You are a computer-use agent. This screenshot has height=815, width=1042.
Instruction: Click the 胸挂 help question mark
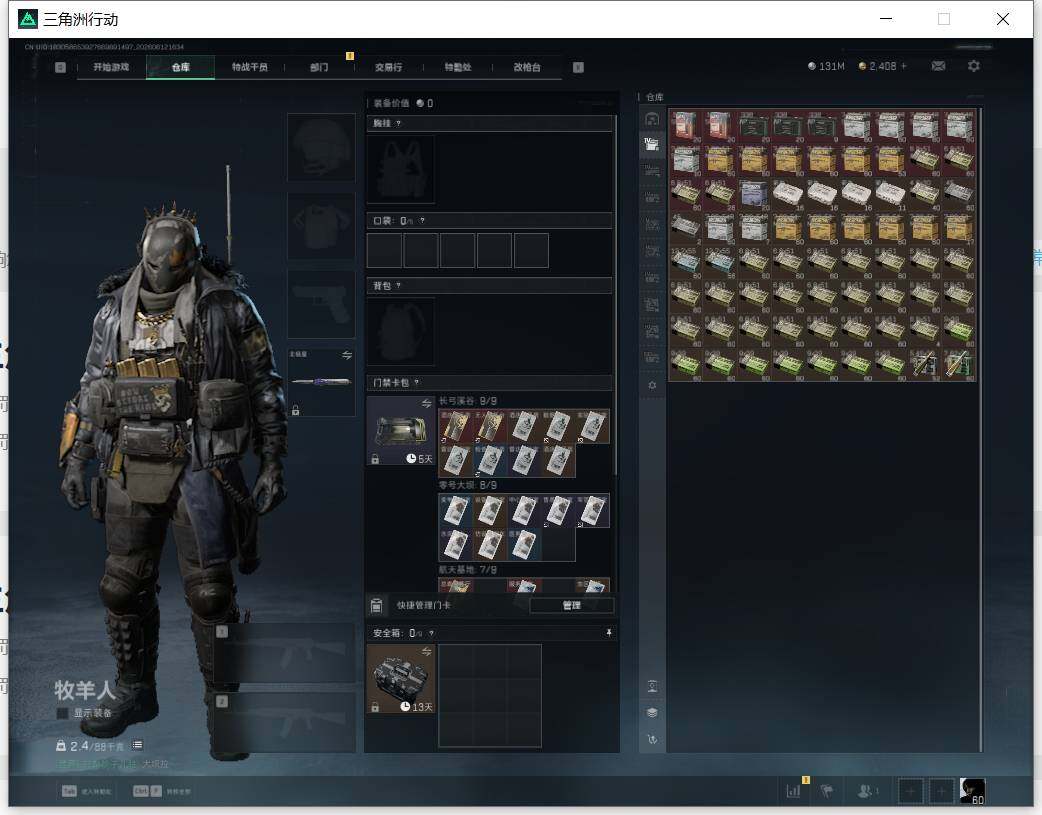398,124
